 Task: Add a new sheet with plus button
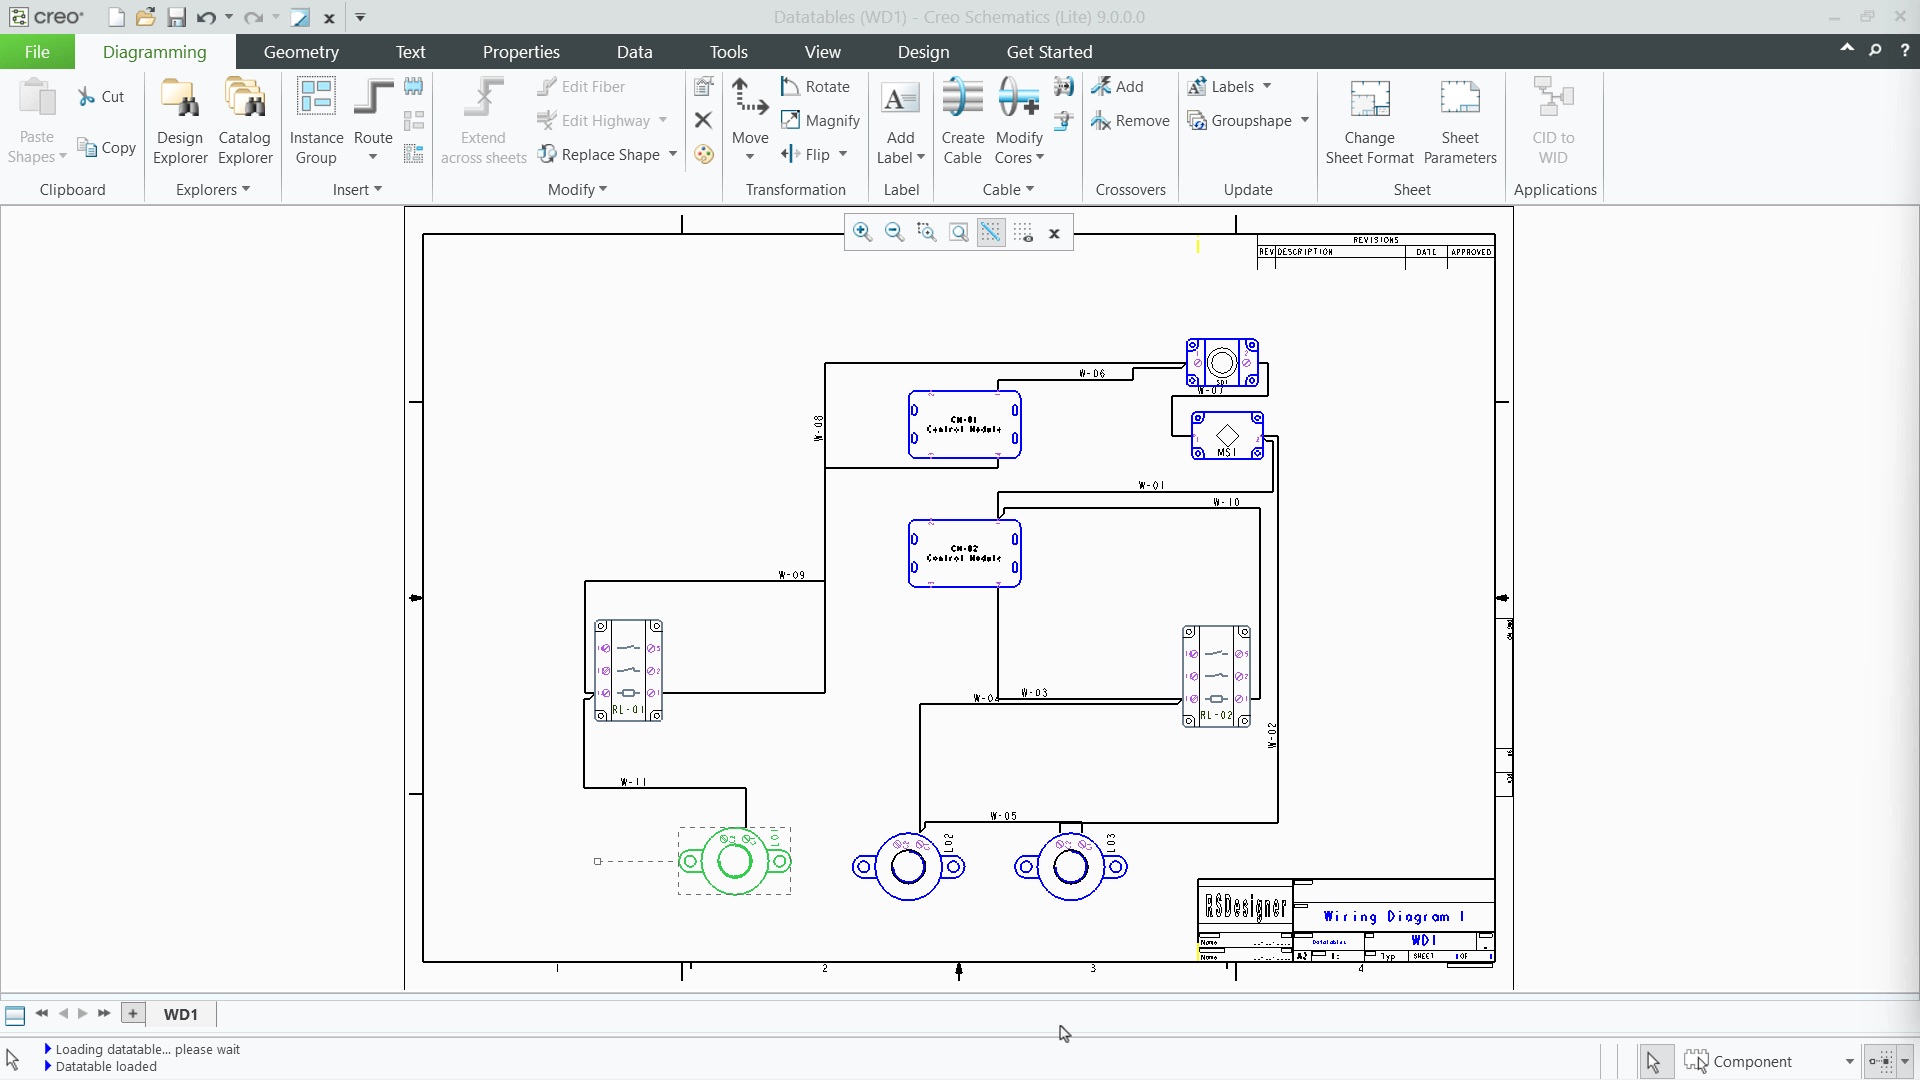coord(133,1013)
